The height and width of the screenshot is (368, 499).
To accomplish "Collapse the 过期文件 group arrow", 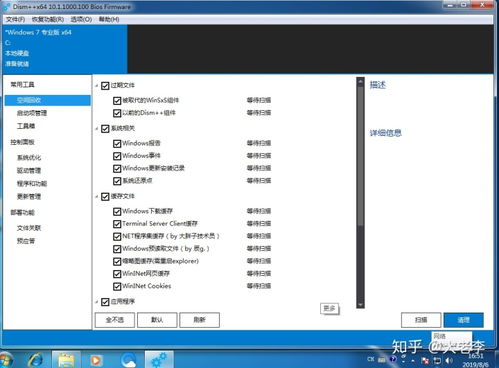I will (97, 86).
